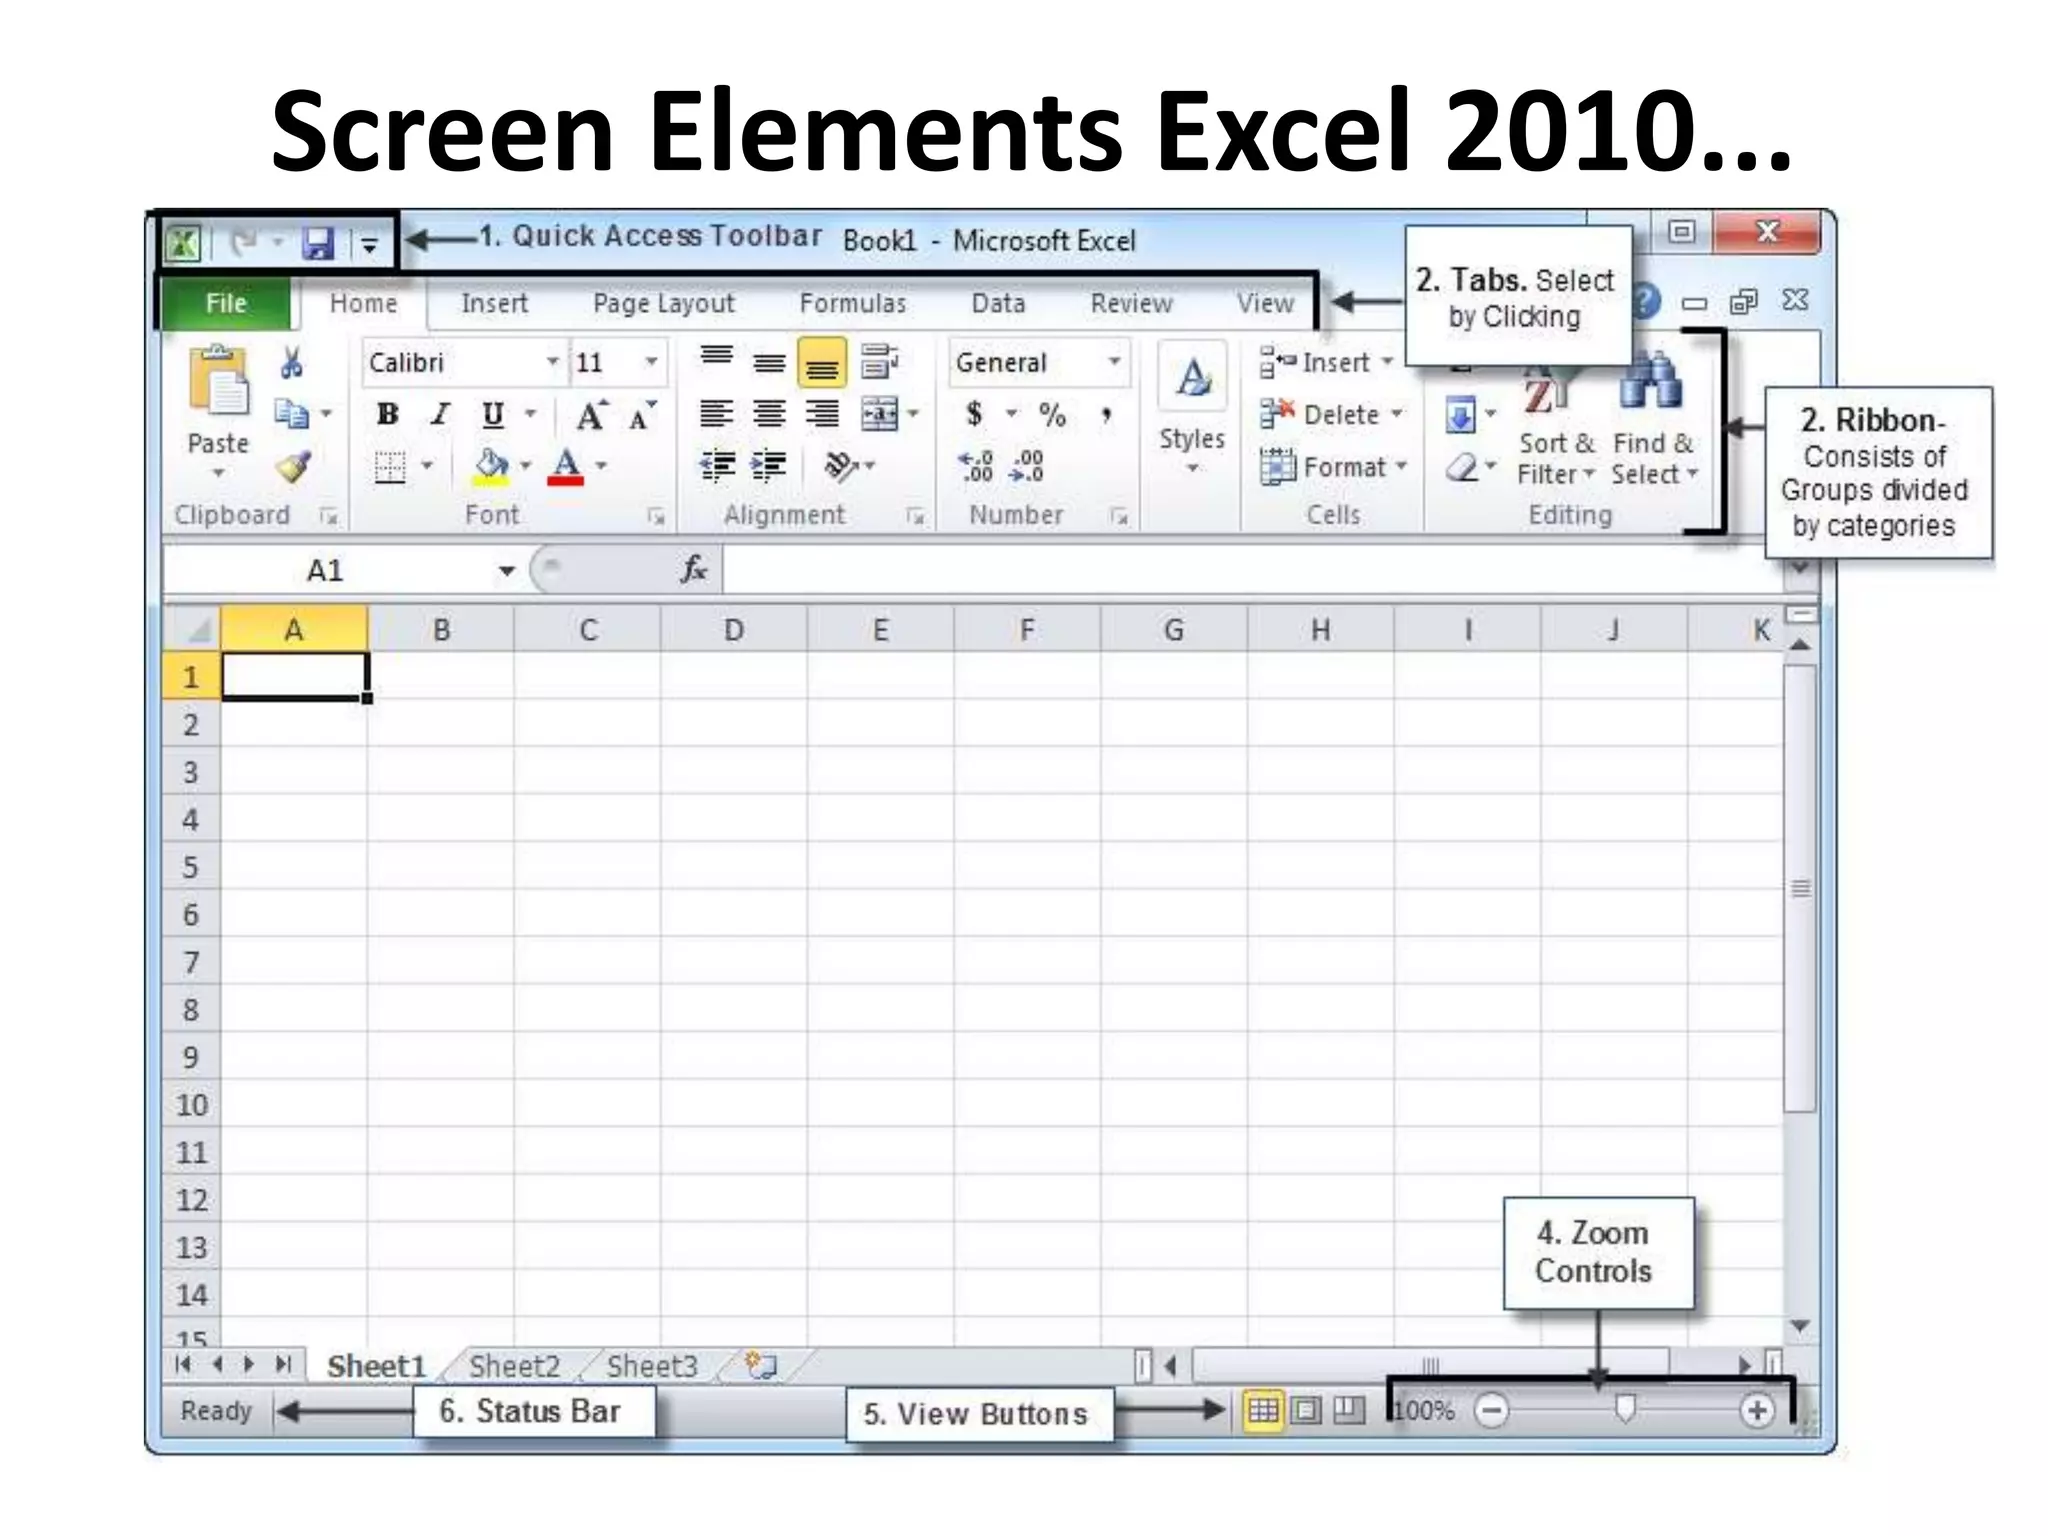This screenshot has width=2048, height=1536.
Task: Click the Accounting dollar sign format
Action: (974, 413)
